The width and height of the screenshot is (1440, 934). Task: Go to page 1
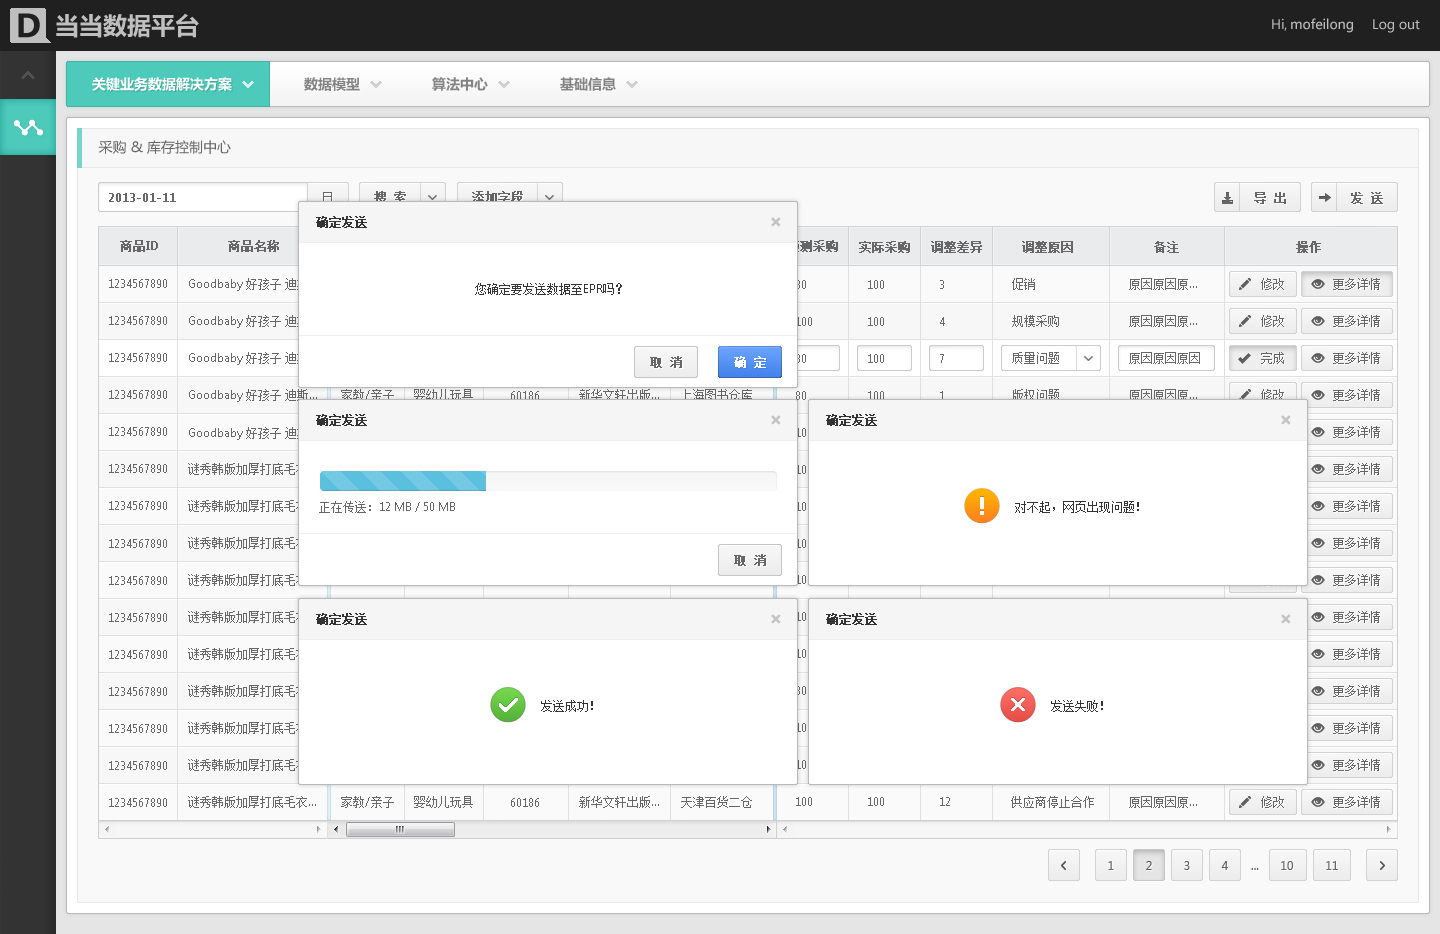click(x=1111, y=865)
